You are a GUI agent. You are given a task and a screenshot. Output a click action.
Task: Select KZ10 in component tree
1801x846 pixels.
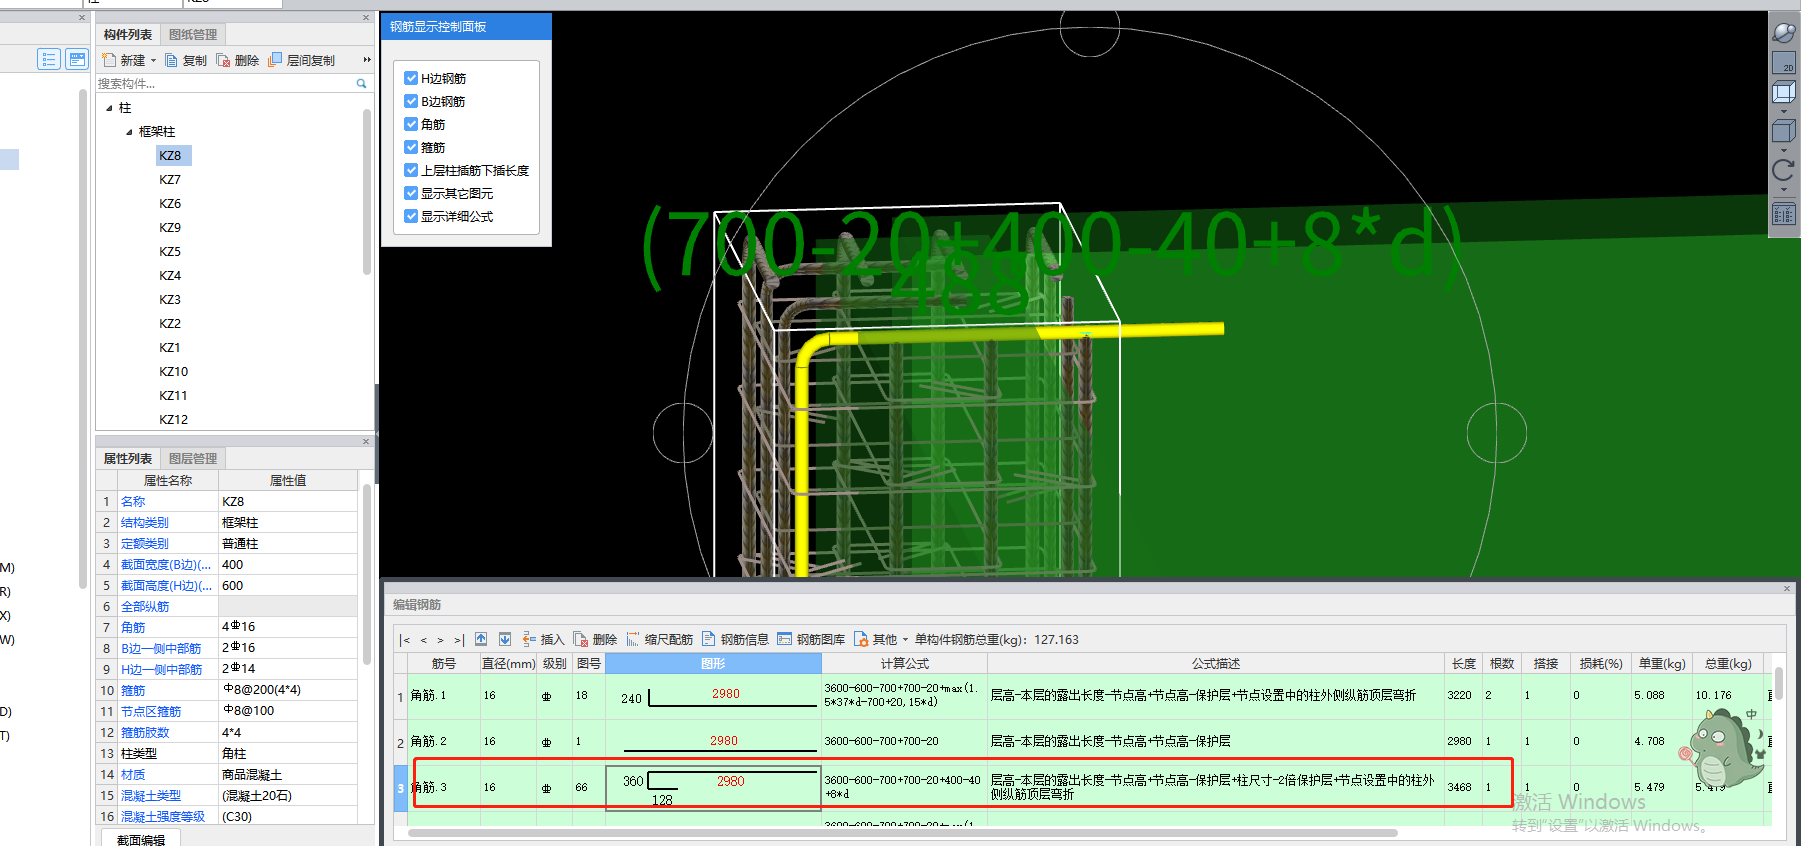point(173,372)
